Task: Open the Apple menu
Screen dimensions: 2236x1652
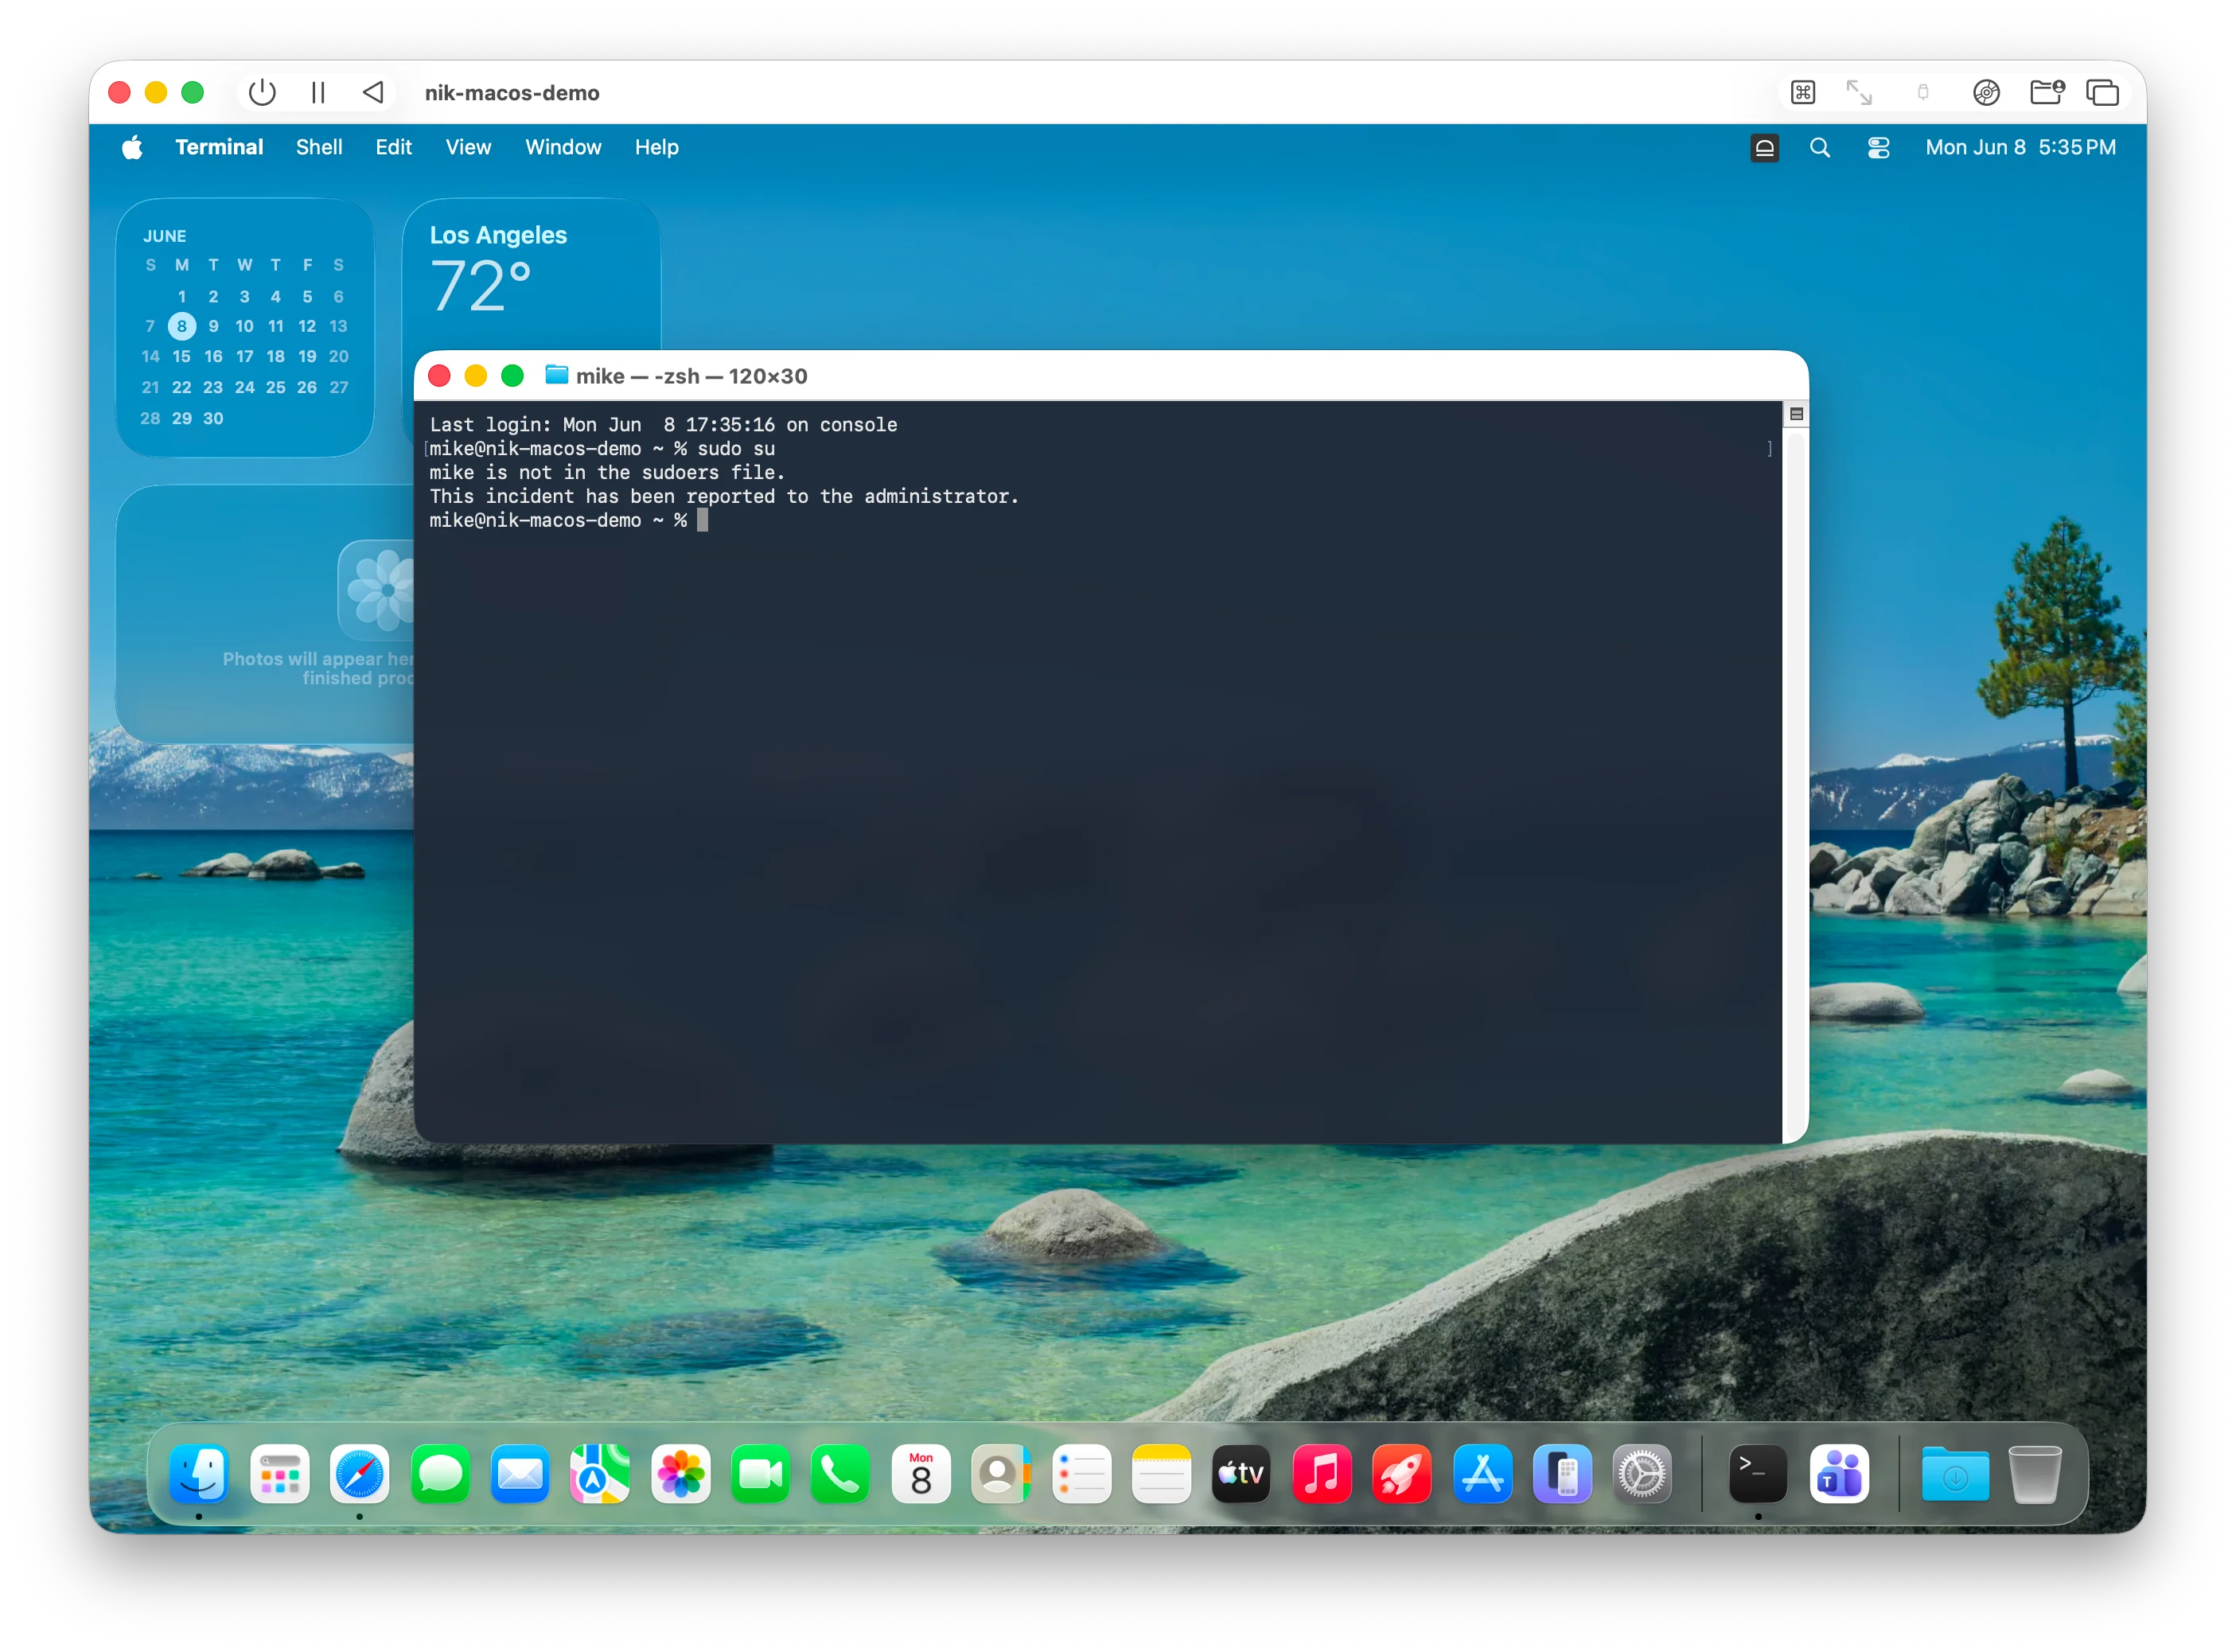Action: (132, 148)
